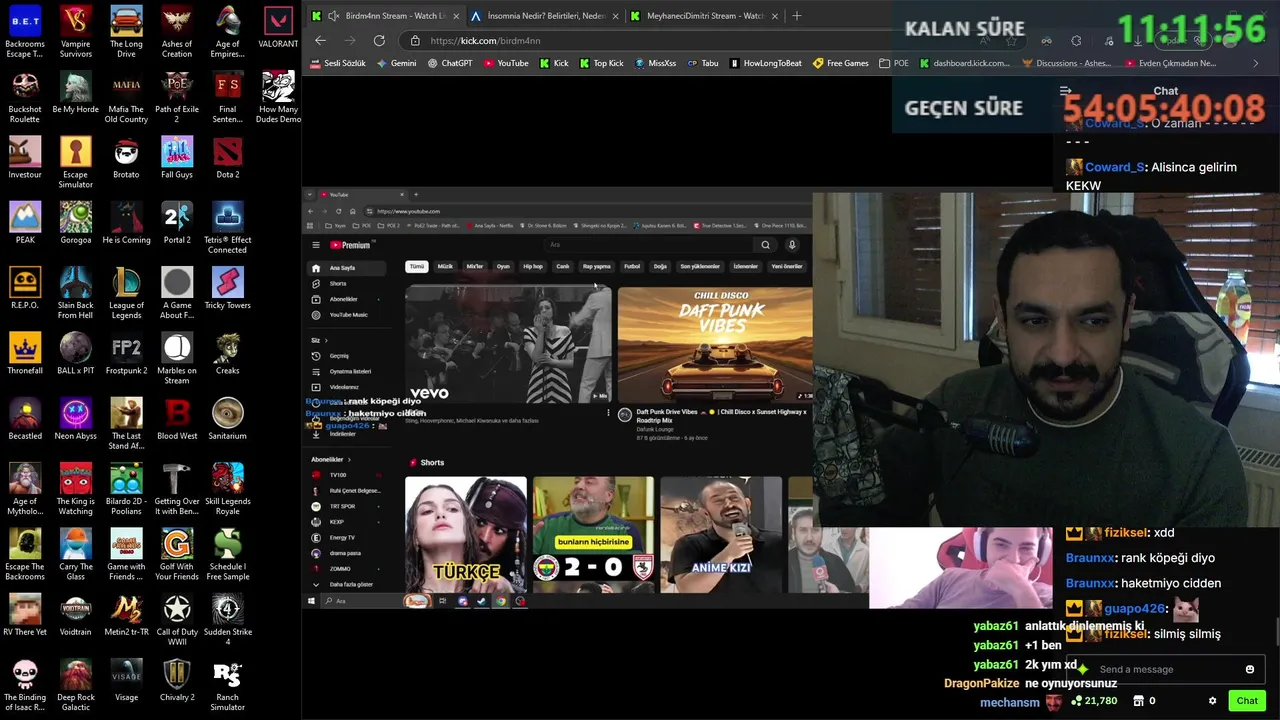Click the Windows Start button in stream
This screenshot has height=720, width=1280.
coord(311,601)
